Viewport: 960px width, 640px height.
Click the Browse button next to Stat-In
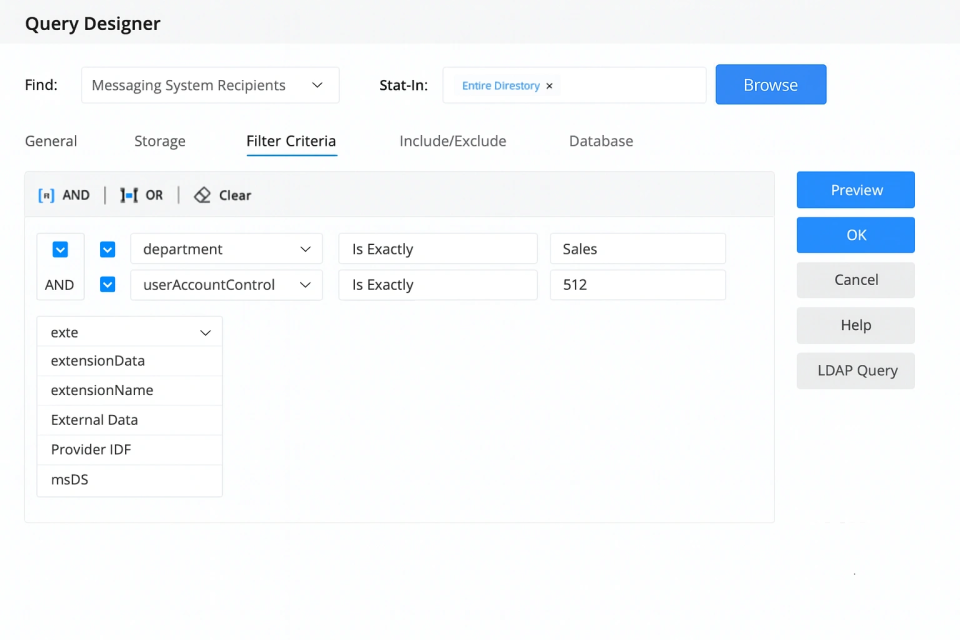coord(770,85)
